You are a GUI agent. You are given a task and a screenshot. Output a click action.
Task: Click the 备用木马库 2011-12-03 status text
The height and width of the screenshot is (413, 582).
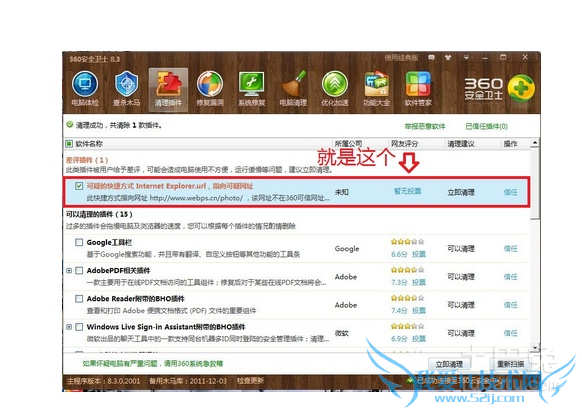click(187, 381)
